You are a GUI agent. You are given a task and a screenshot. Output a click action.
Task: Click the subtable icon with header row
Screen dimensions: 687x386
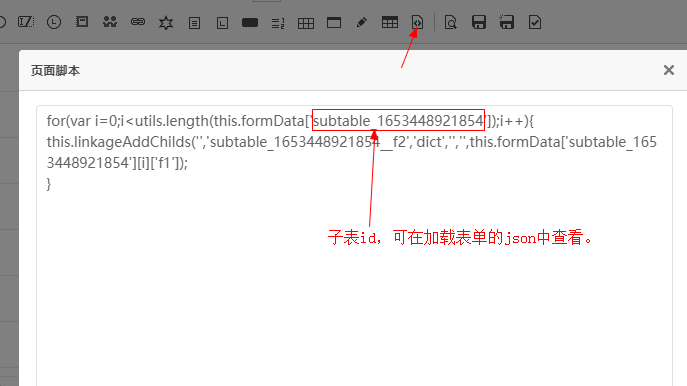[x=390, y=22]
